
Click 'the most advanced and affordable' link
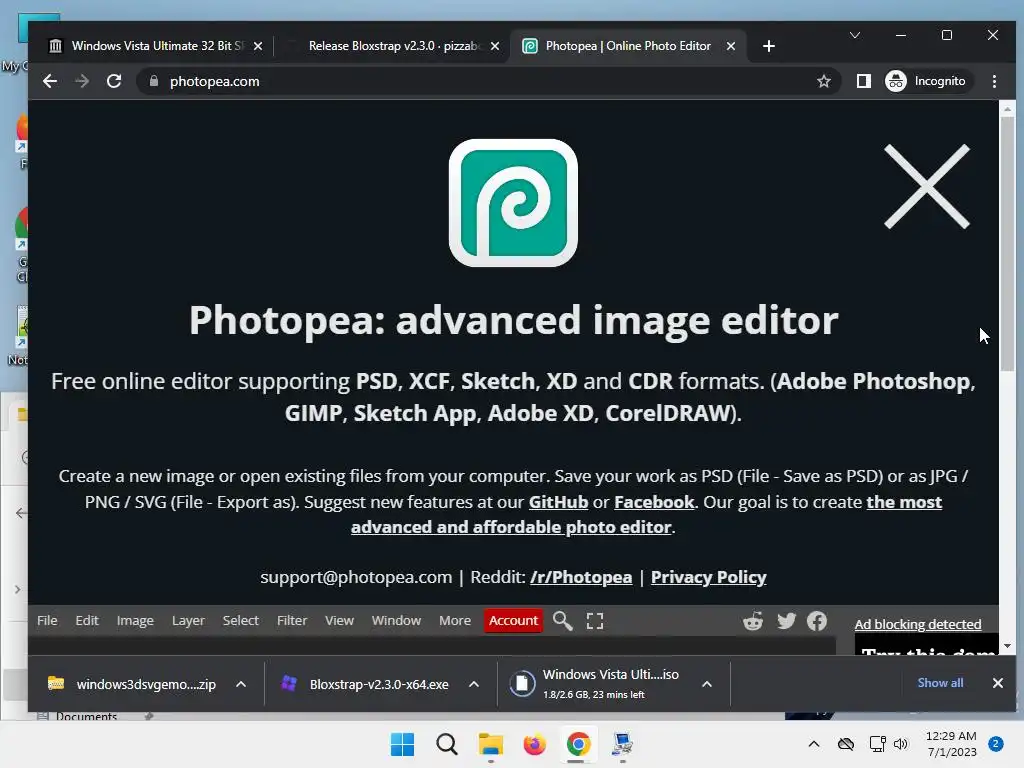pyautogui.click(x=511, y=527)
